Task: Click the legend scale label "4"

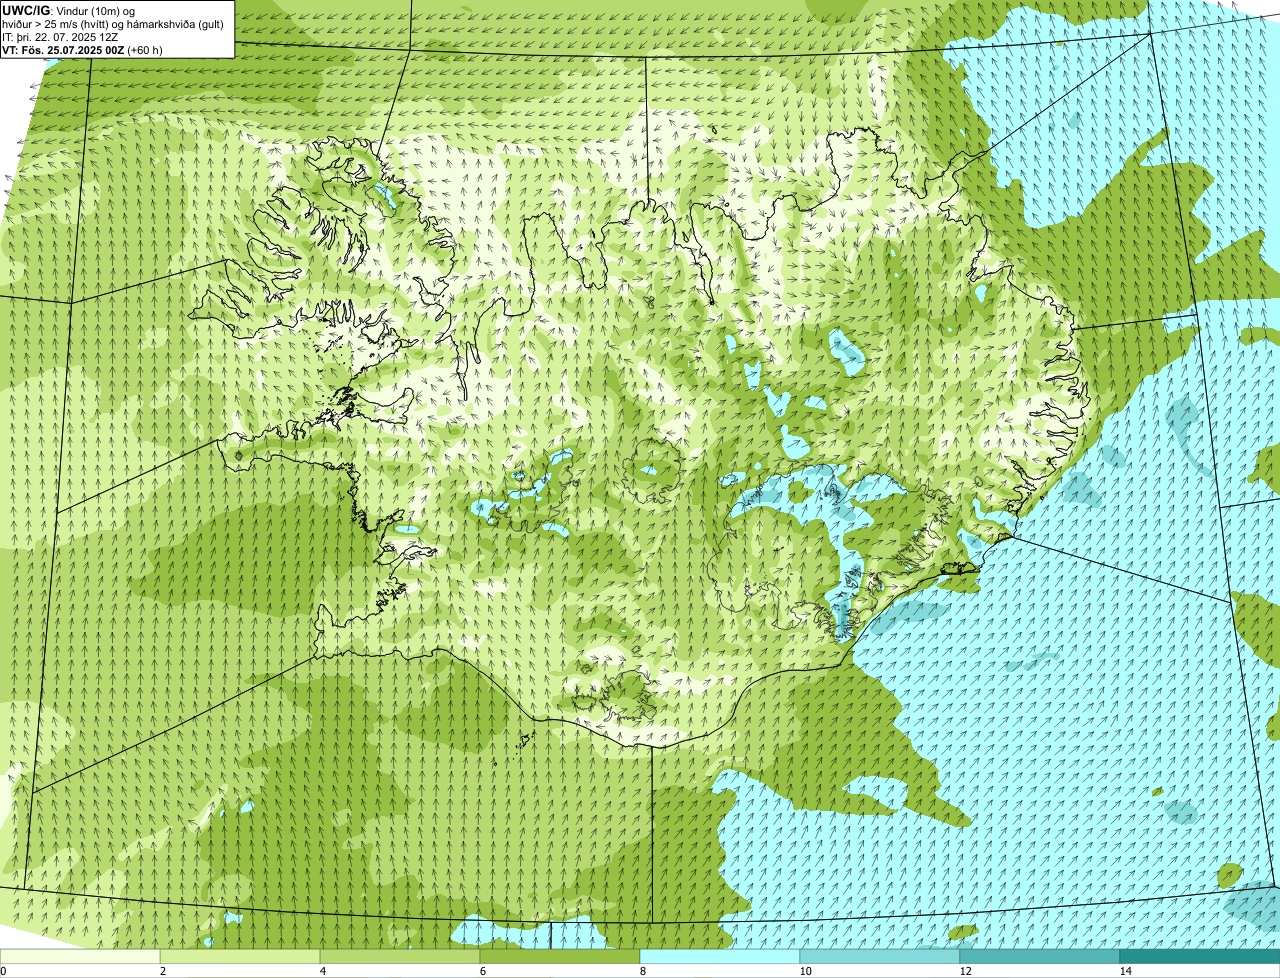Action: pyautogui.click(x=322, y=971)
